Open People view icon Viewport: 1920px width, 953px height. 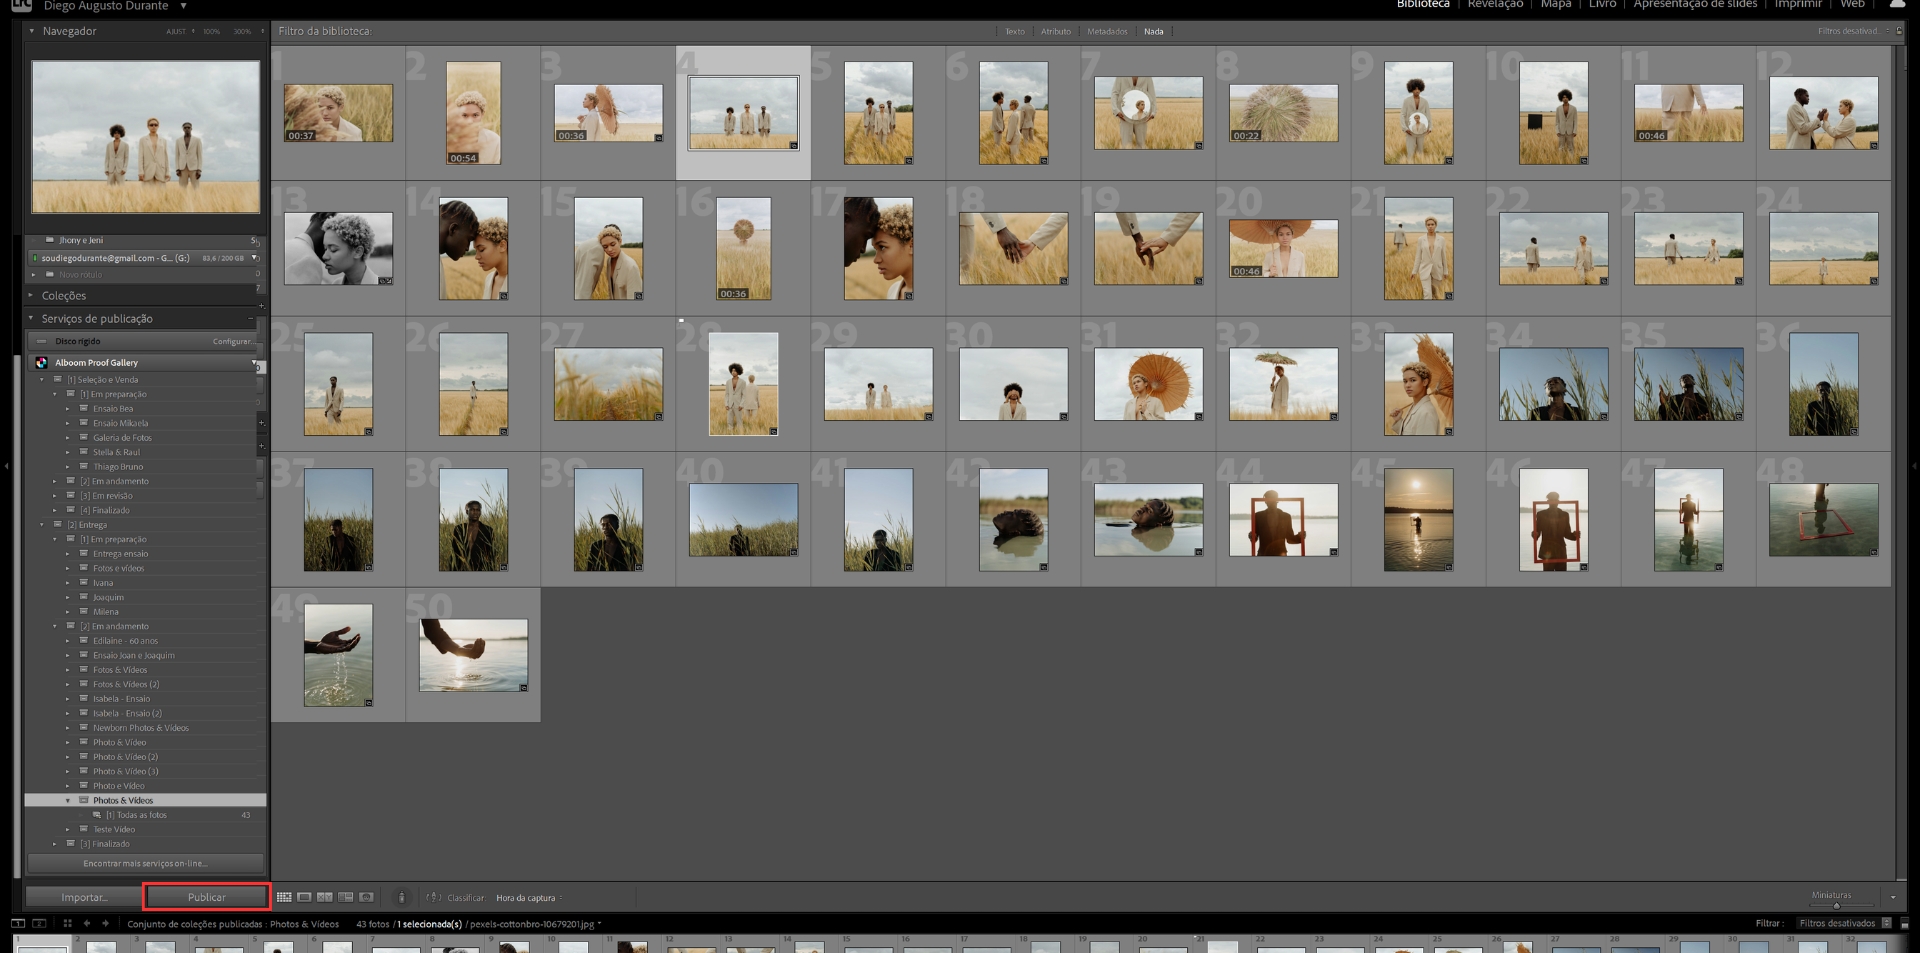click(368, 897)
